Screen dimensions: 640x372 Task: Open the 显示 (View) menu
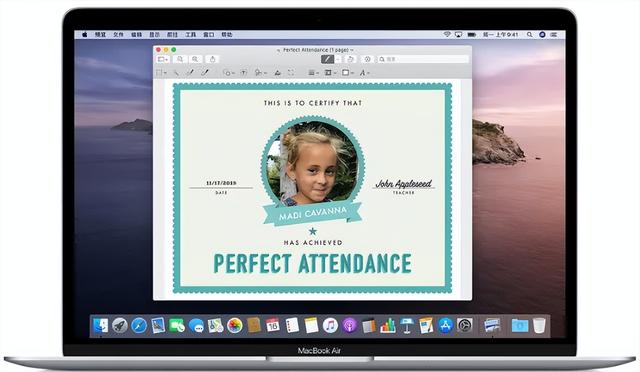[154, 35]
